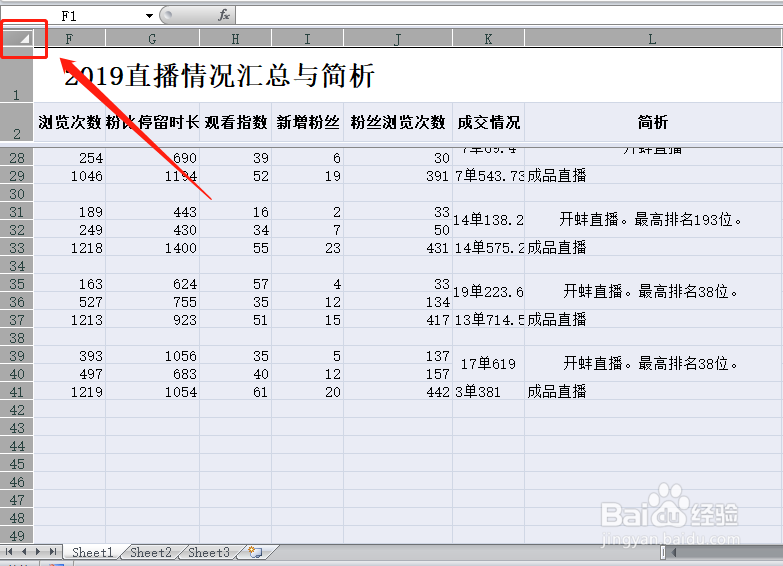Go to first sheet navigation arrow

pos(9,552)
